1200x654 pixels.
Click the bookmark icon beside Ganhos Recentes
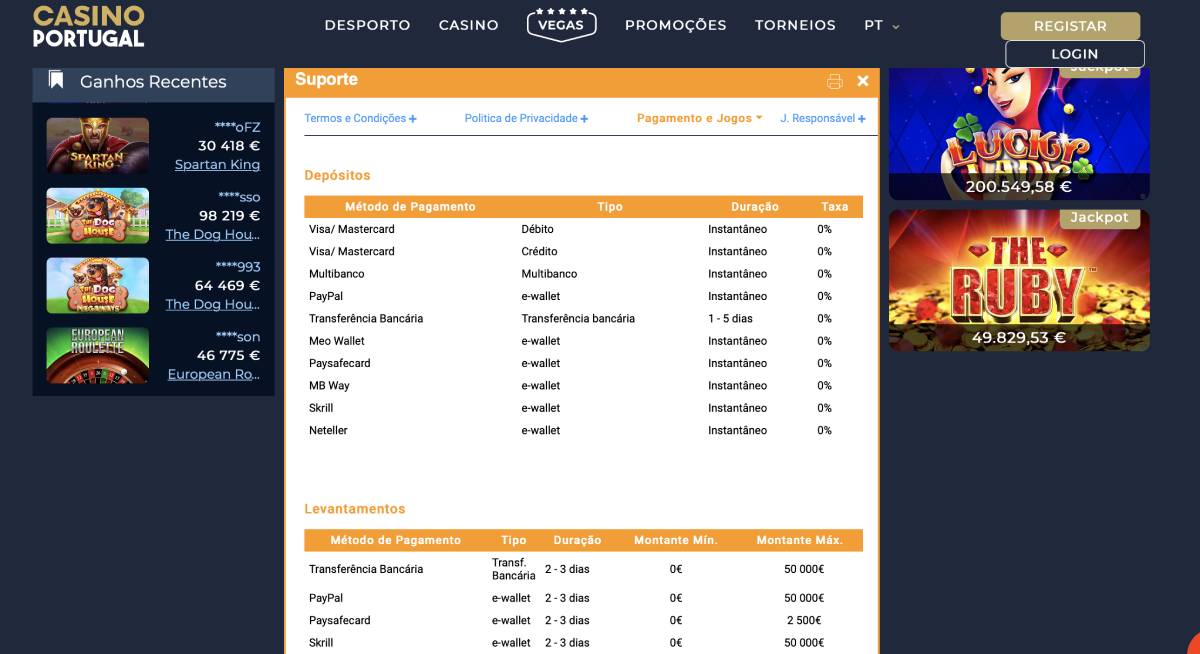point(57,81)
